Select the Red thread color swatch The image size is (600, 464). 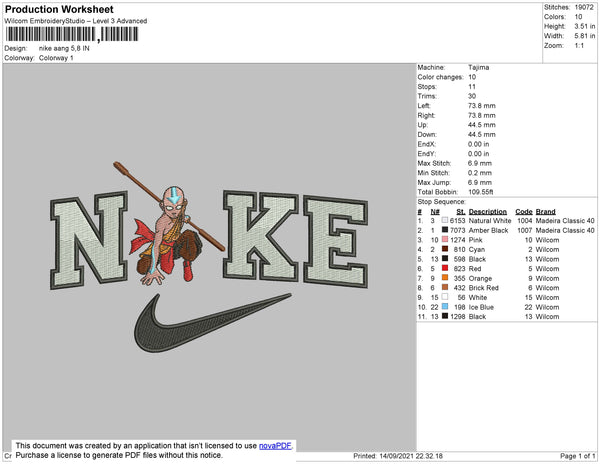tap(445, 268)
